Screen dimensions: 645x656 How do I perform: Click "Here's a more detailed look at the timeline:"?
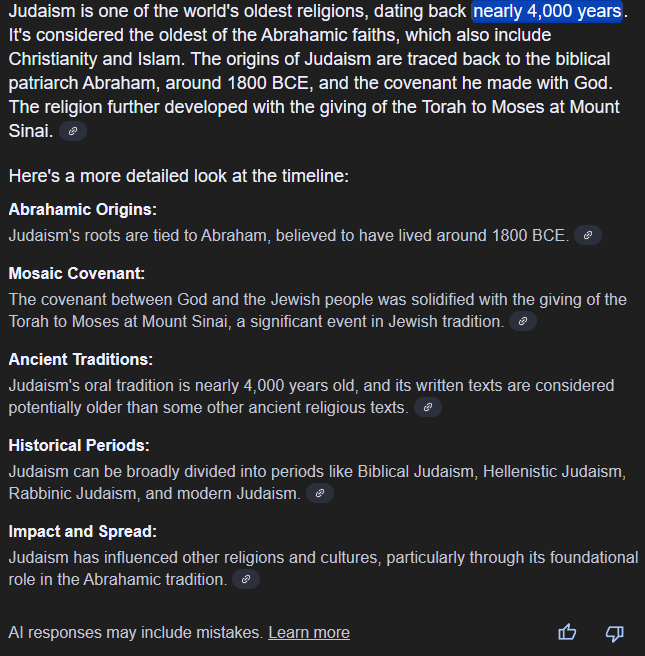[x=179, y=176]
